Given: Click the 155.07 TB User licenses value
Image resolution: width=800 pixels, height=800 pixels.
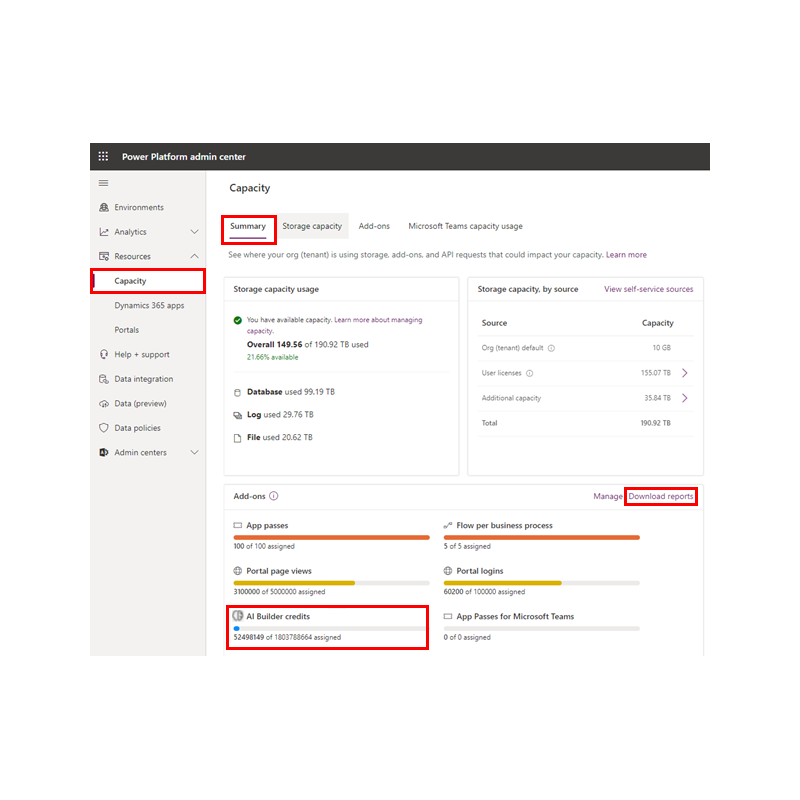Looking at the screenshot, I should click(x=656, y=373).
